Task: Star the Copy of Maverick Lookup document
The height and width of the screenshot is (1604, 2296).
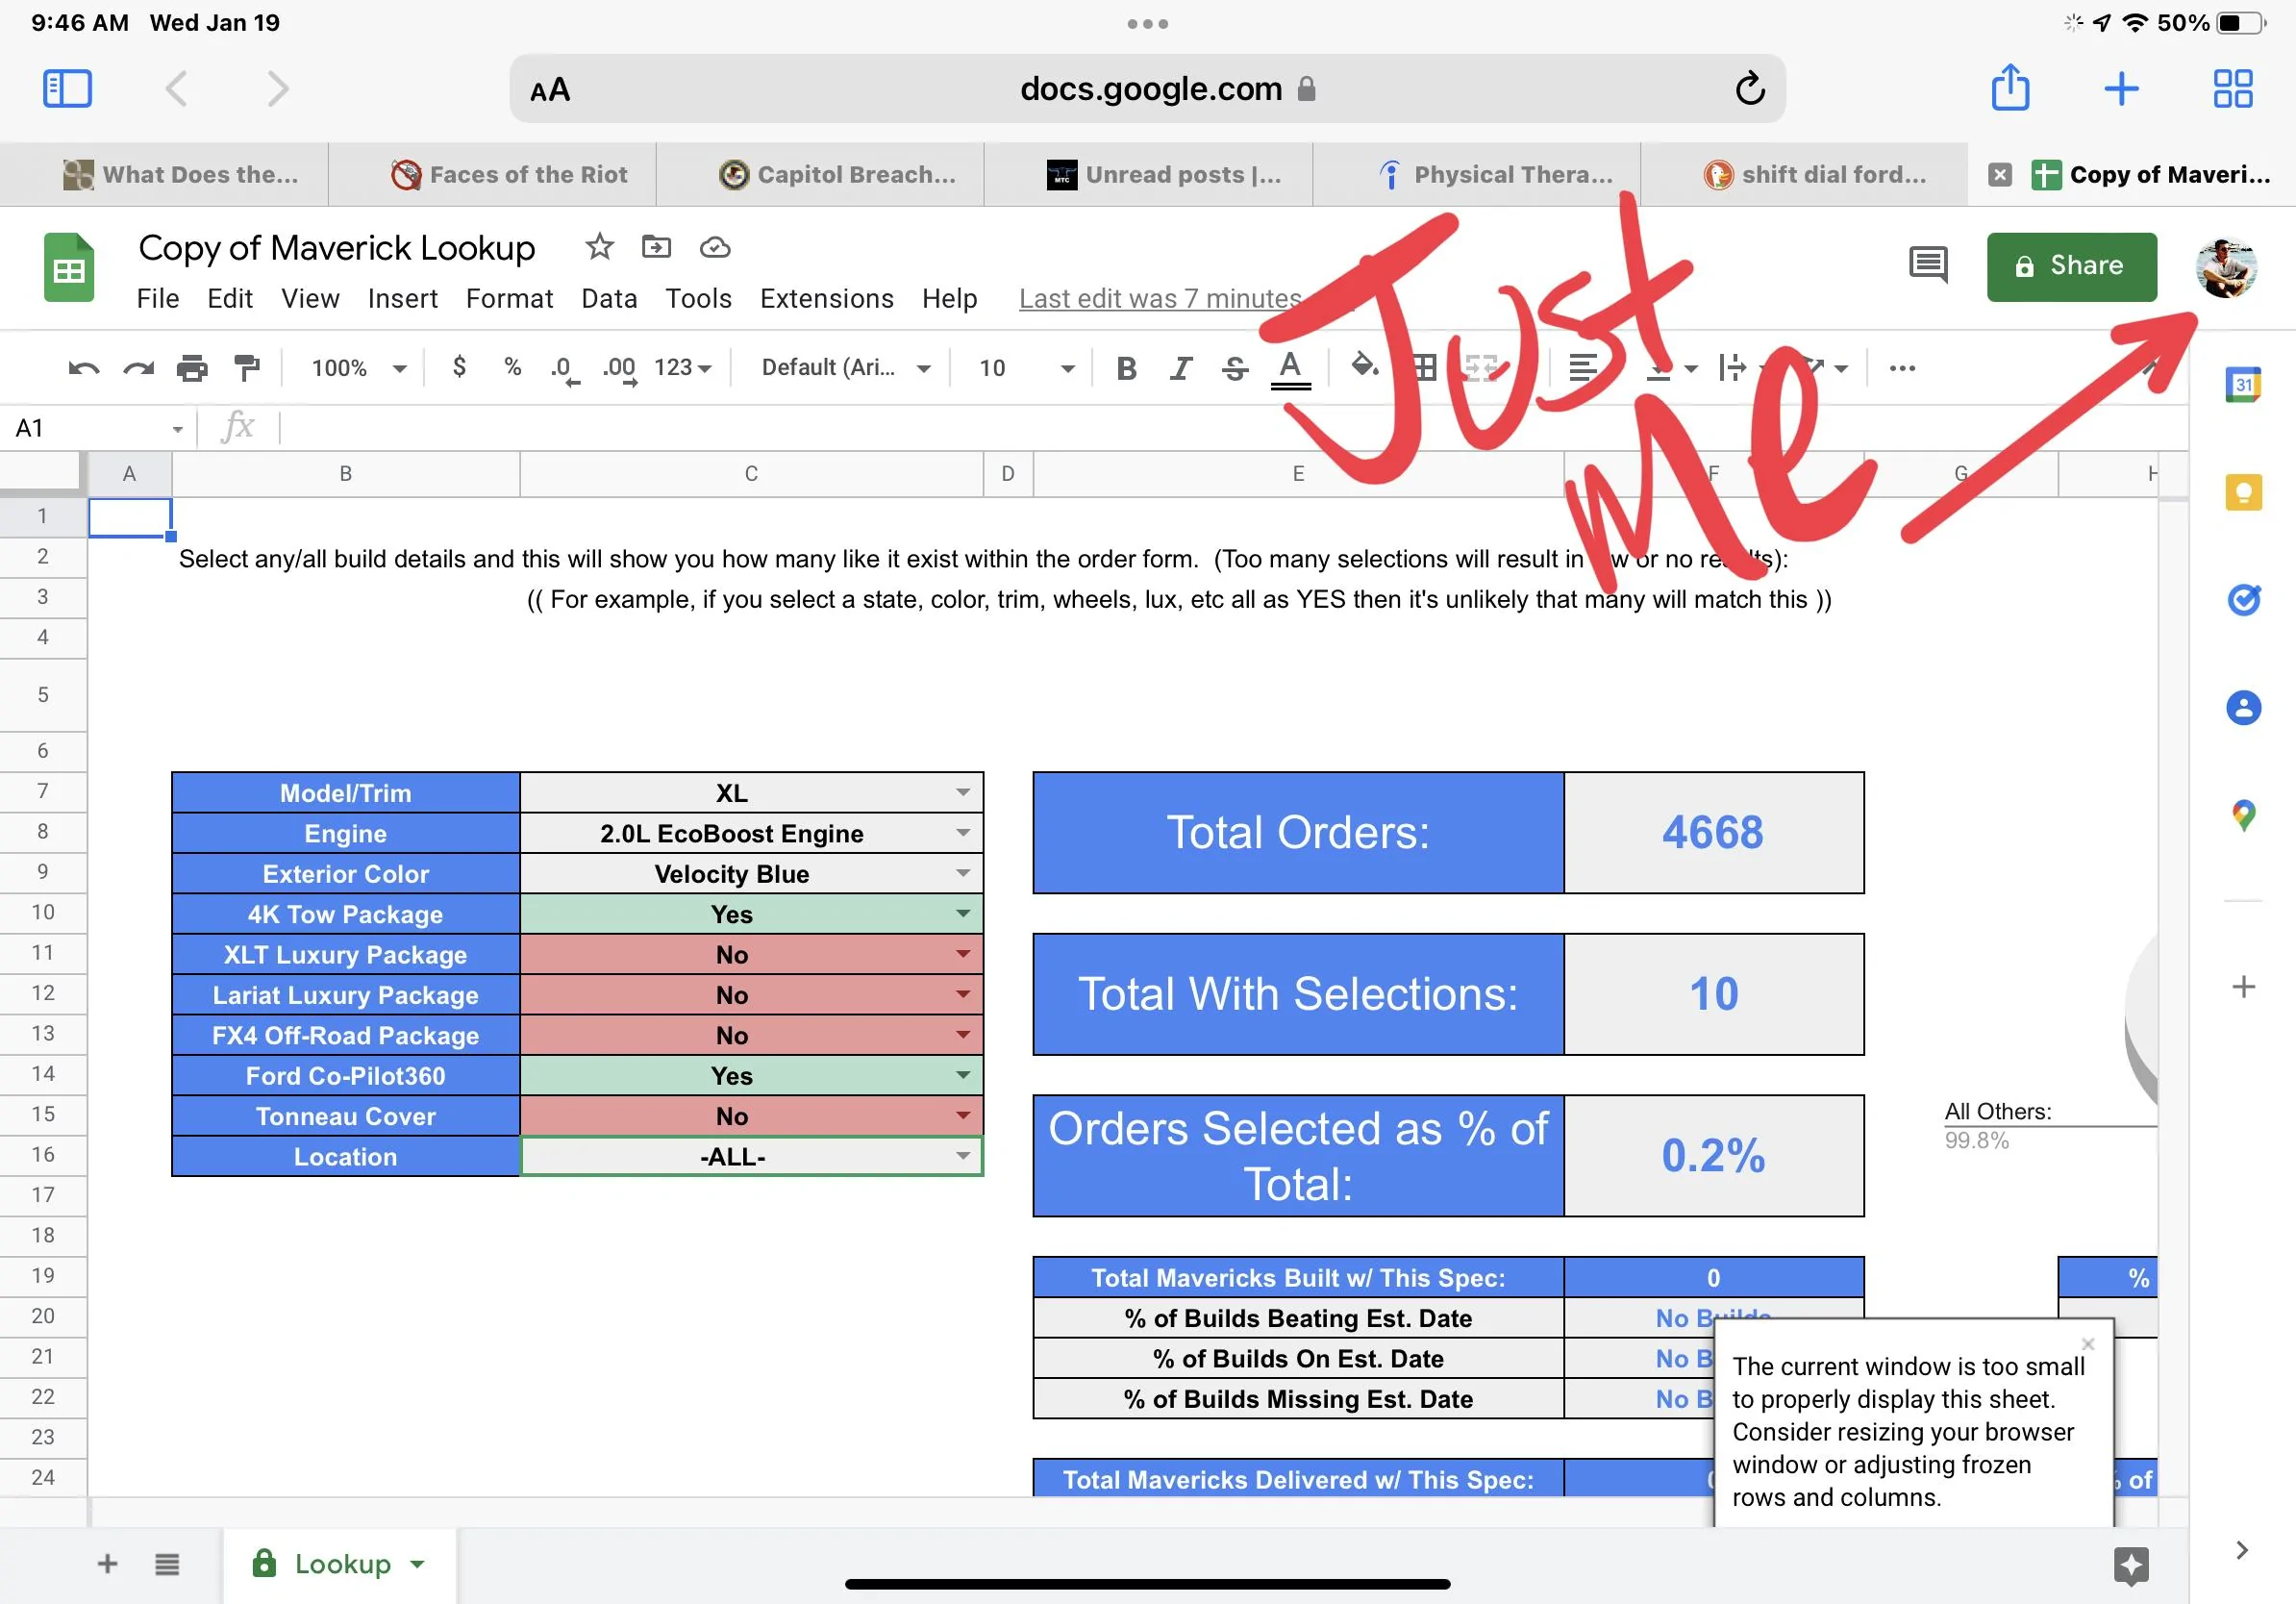Action: (x=599, y=246)
